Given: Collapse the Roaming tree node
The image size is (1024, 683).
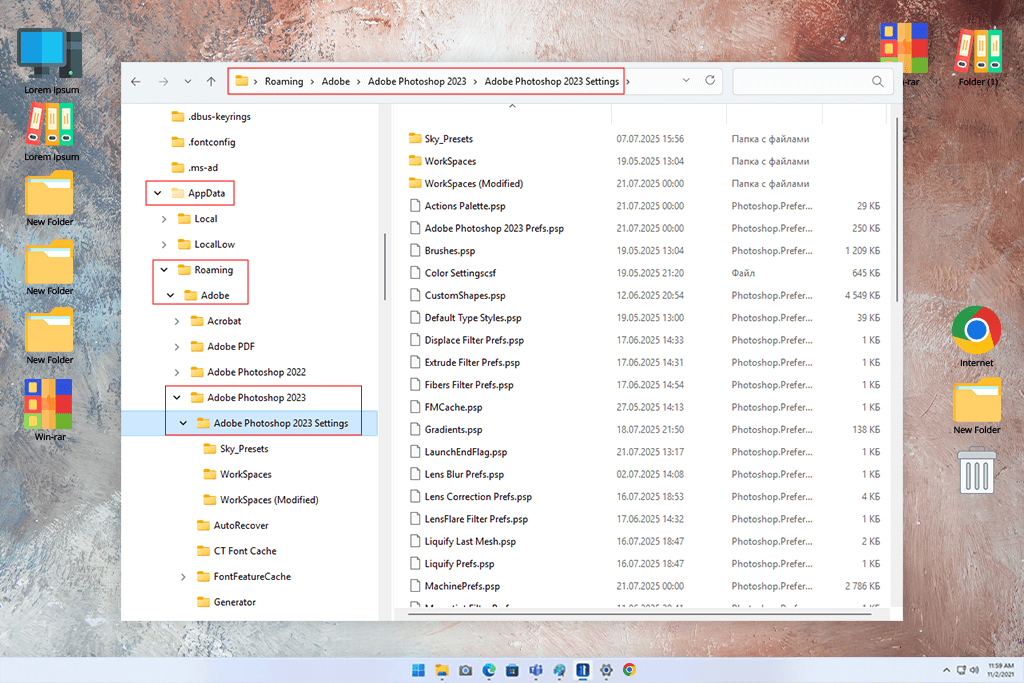Looking at the screenshot, I should pyautogui.click(x=164, y=270).
